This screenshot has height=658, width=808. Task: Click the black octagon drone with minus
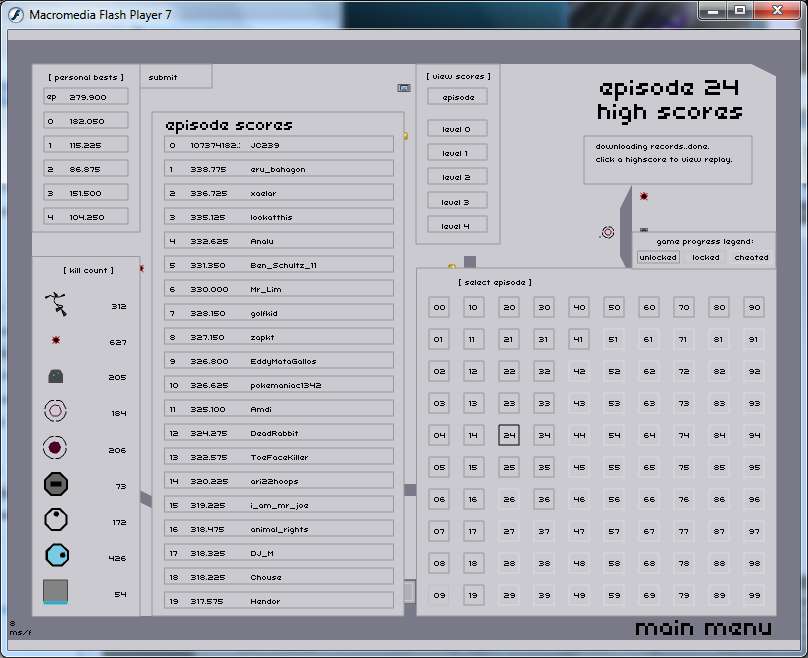[x=56, y=485]
